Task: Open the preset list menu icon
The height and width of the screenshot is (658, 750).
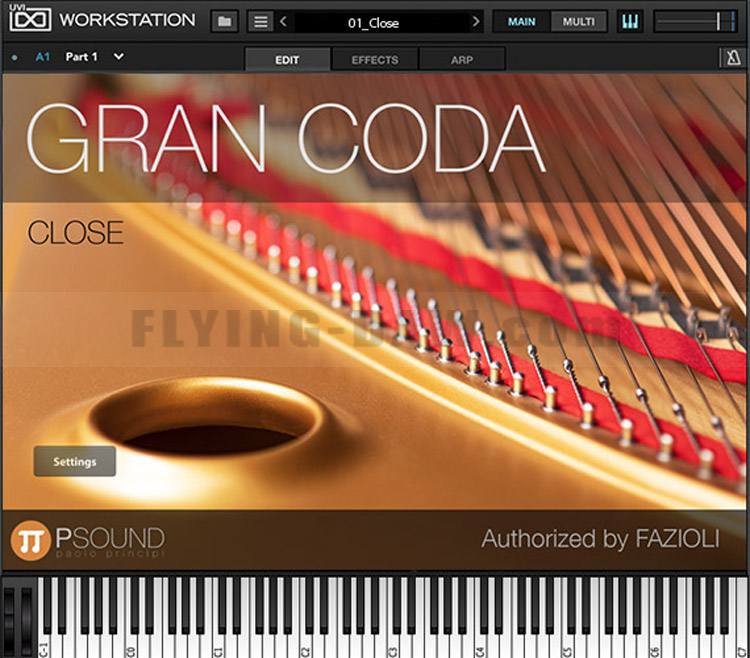Action: [x=261, y=22]
